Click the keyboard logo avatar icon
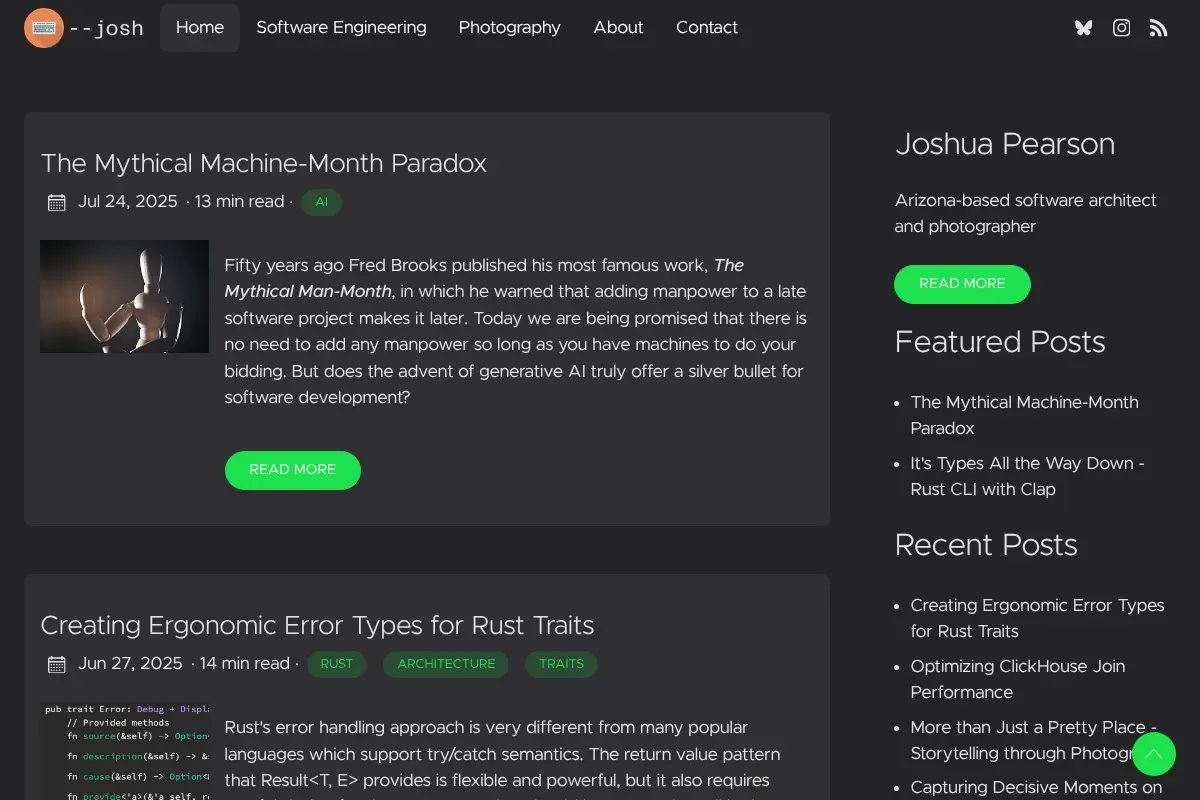 point(44,28)
